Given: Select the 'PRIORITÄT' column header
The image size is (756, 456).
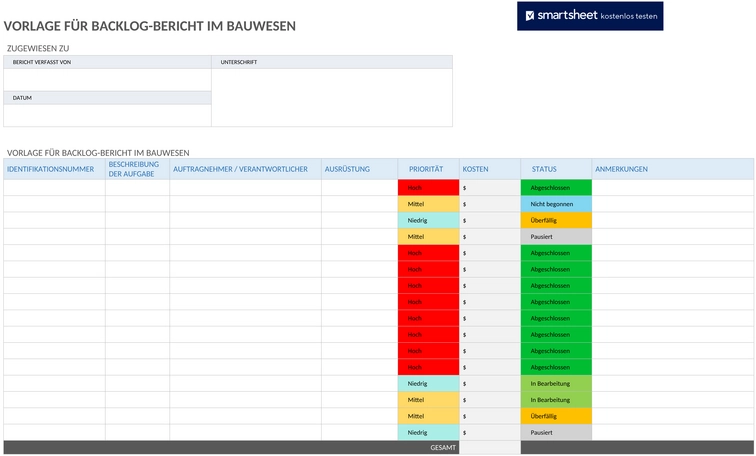Looking at the screenshot, I should [429, 169].
